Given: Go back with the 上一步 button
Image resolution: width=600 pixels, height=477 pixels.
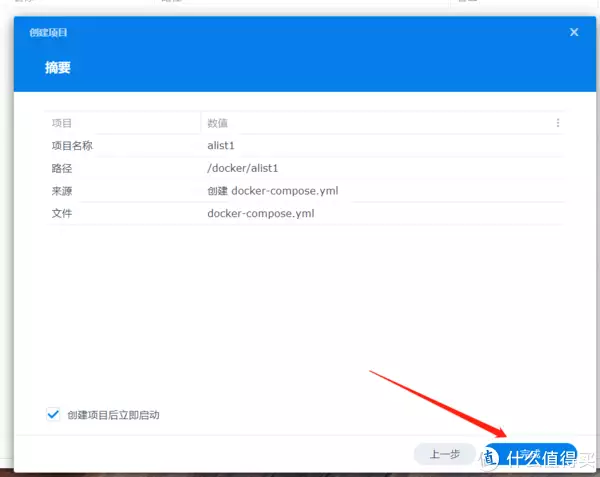Looking at the screenshot, I should [x=444, y=454].
